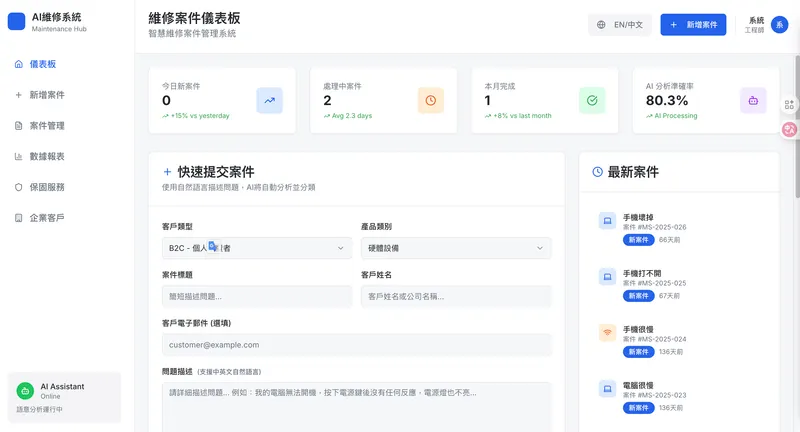Click the blue 新增案件 button in the header
Screen dimensions: 800x432
point(693,24)
